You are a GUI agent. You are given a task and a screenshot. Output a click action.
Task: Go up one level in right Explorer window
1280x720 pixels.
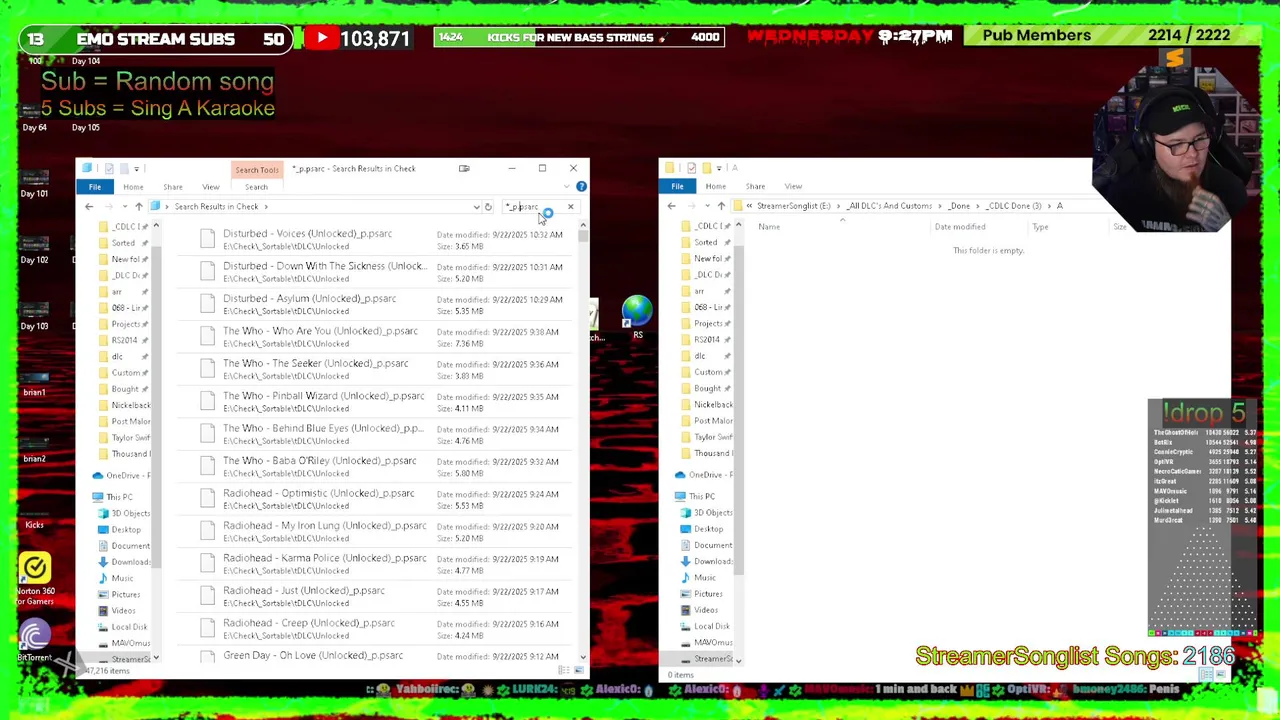click(x=721, y=206)
